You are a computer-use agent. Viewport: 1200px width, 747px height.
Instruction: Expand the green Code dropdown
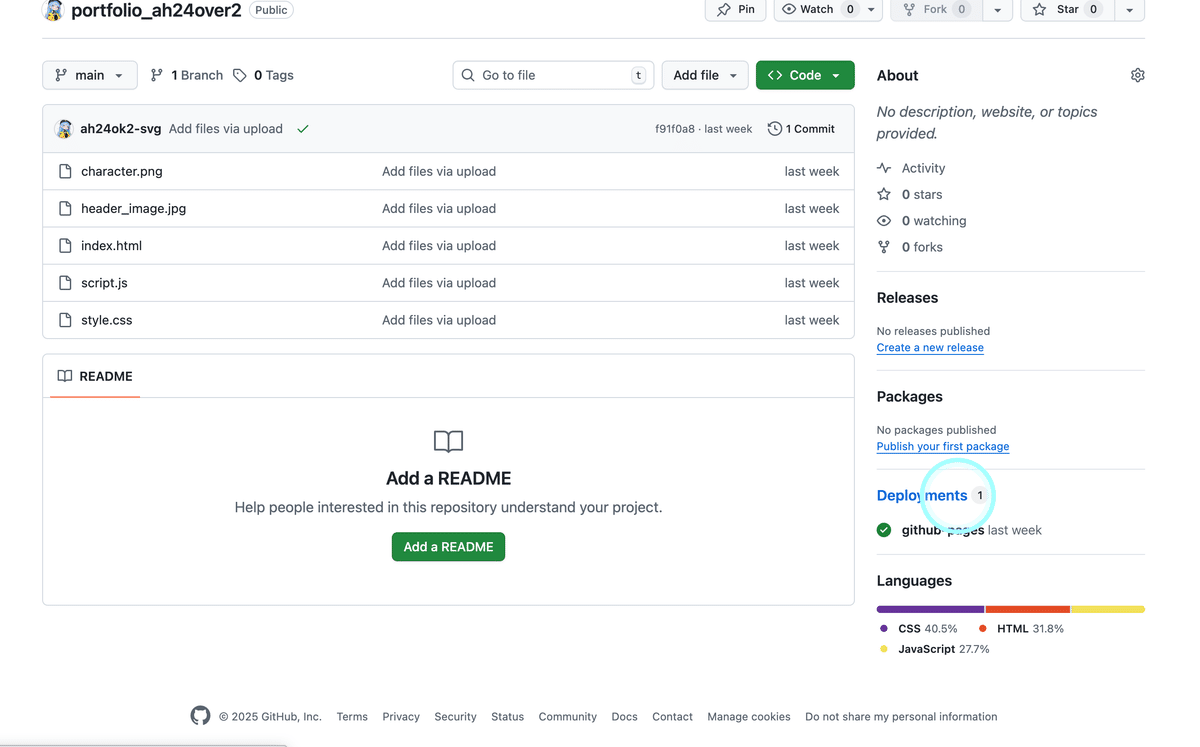point(805,75)
